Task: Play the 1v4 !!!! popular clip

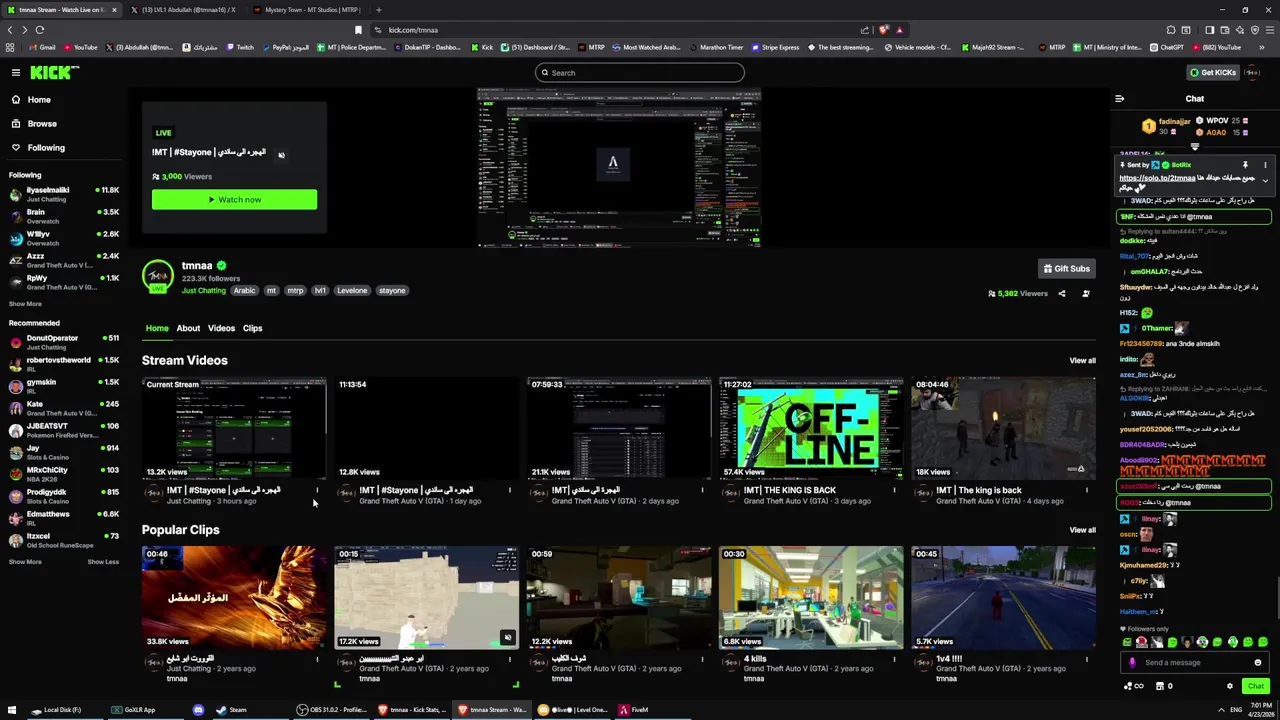Action: tap(1003, 597)
